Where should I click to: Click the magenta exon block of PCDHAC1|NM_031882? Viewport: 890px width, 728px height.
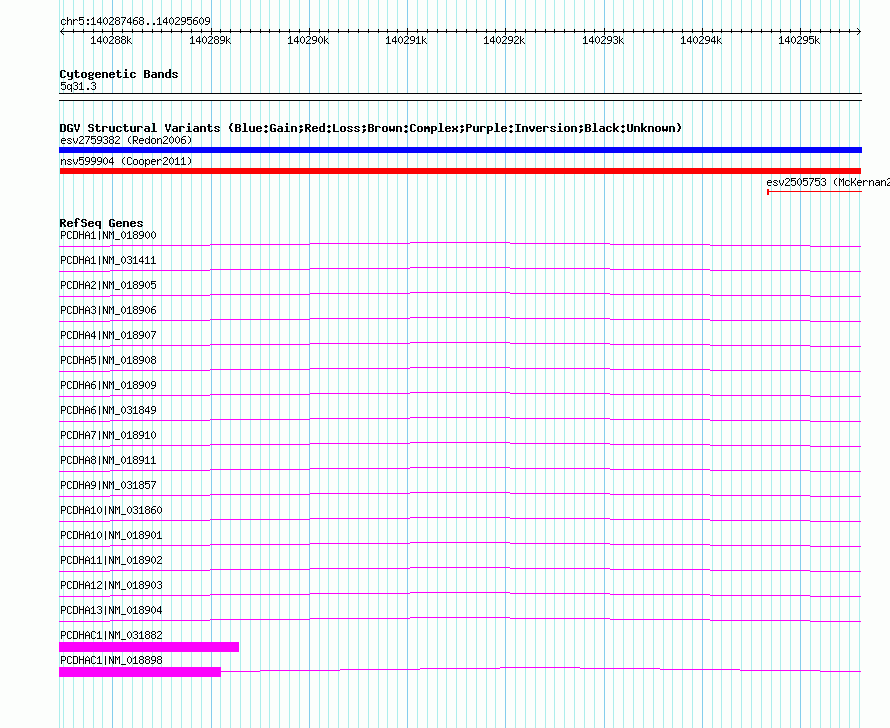click(x=149, y=647)
